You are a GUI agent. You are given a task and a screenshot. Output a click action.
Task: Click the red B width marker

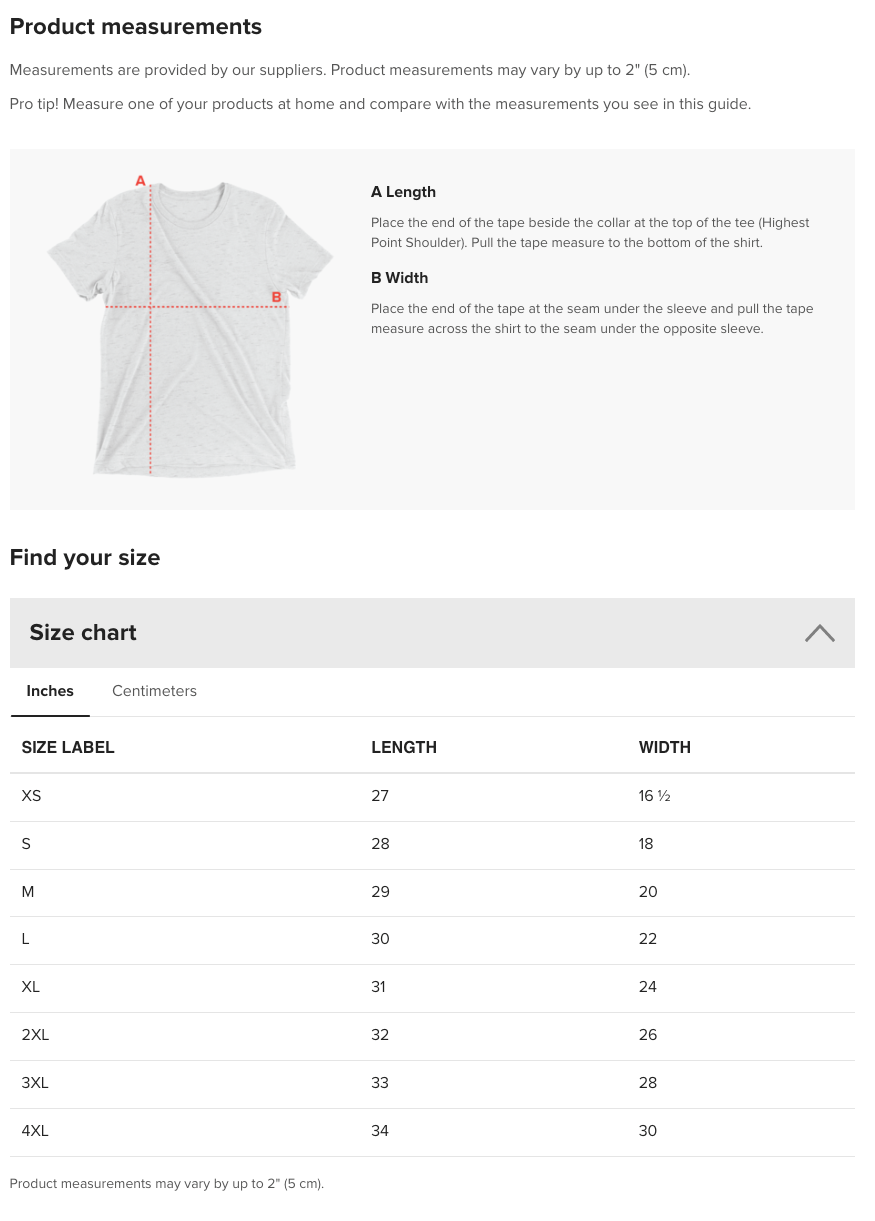pos(277,297)
